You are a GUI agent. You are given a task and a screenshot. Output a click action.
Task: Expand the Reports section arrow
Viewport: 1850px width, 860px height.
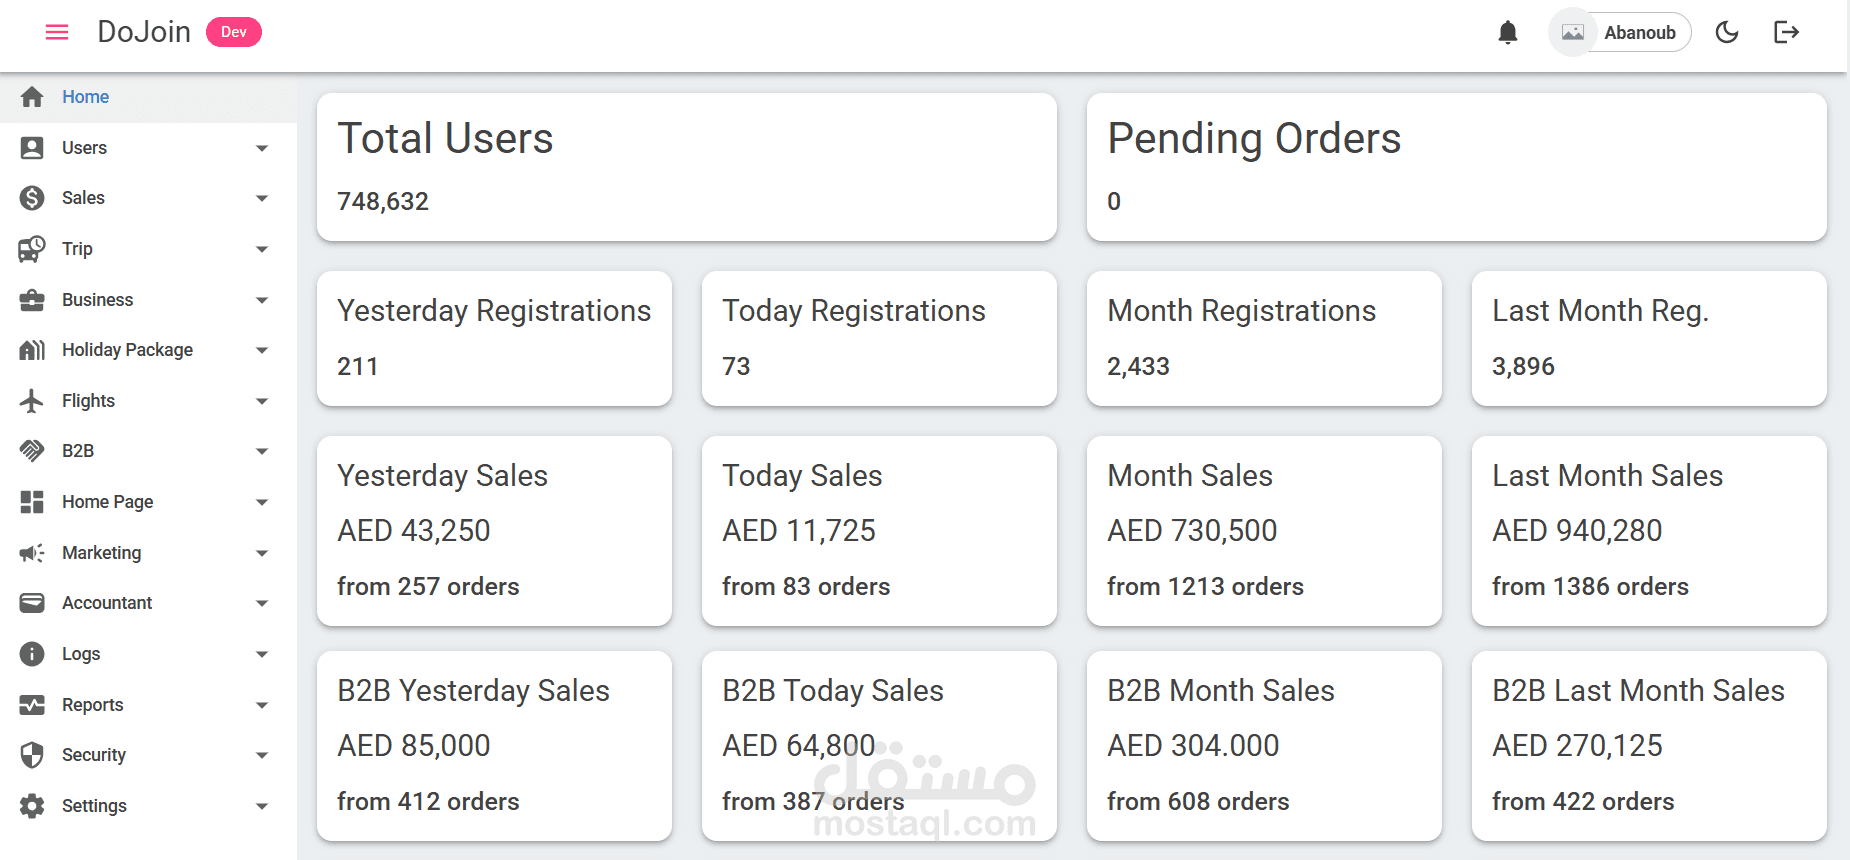[262, 705]
